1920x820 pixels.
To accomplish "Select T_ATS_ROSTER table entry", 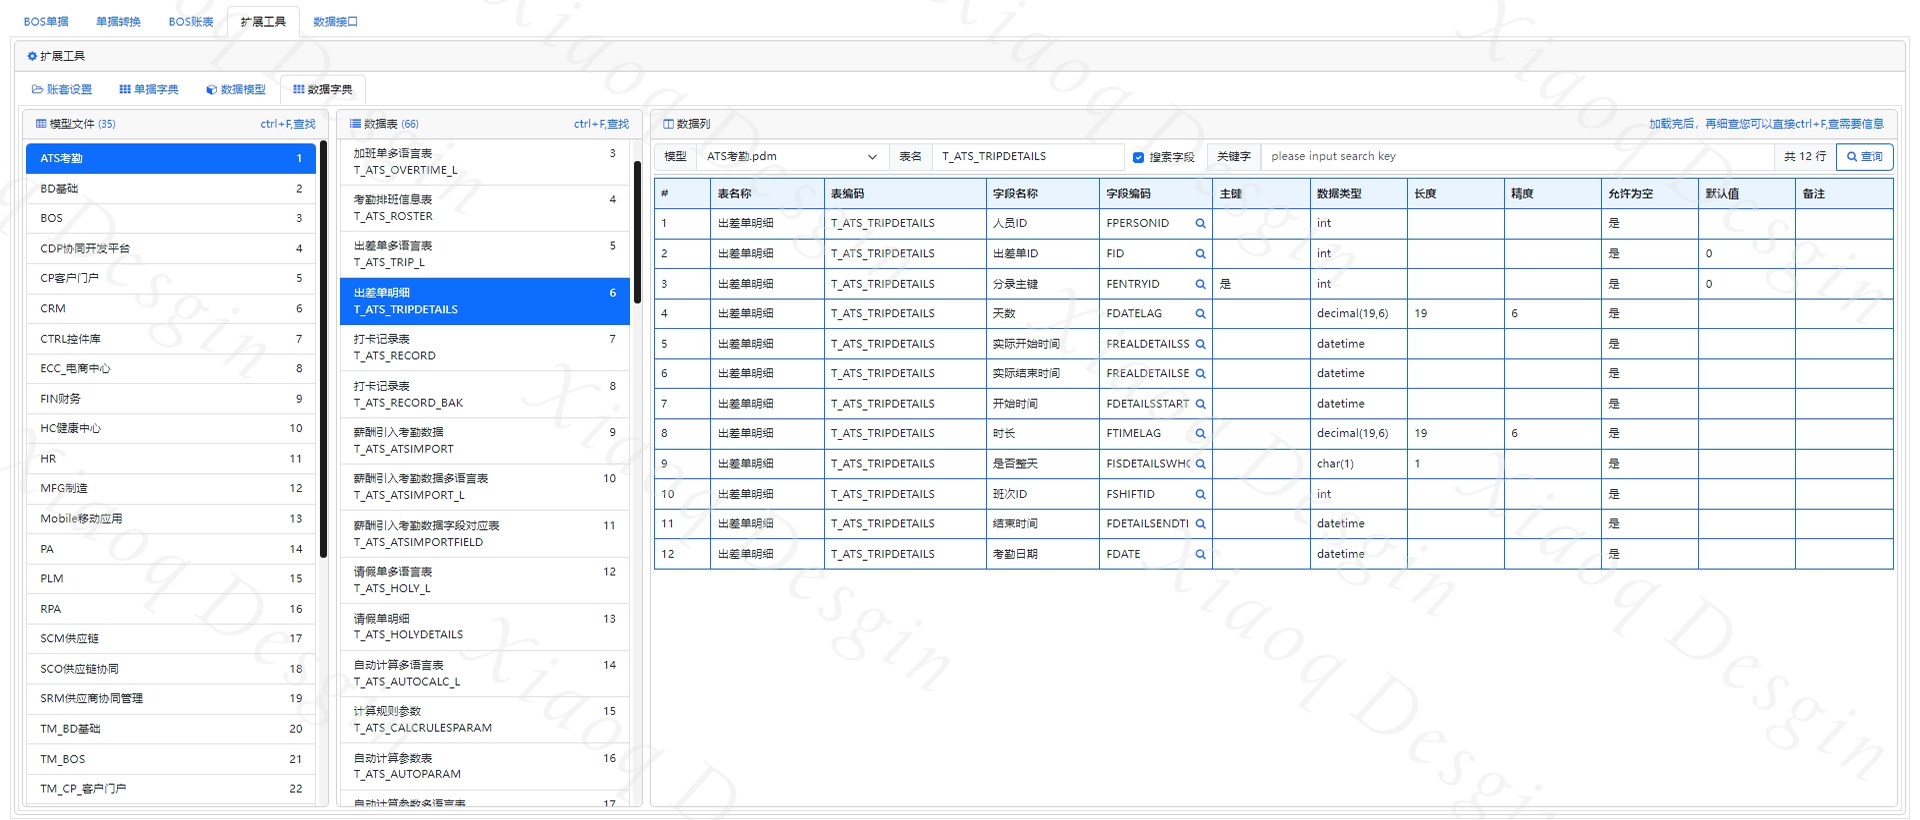I will coord(485,208).
